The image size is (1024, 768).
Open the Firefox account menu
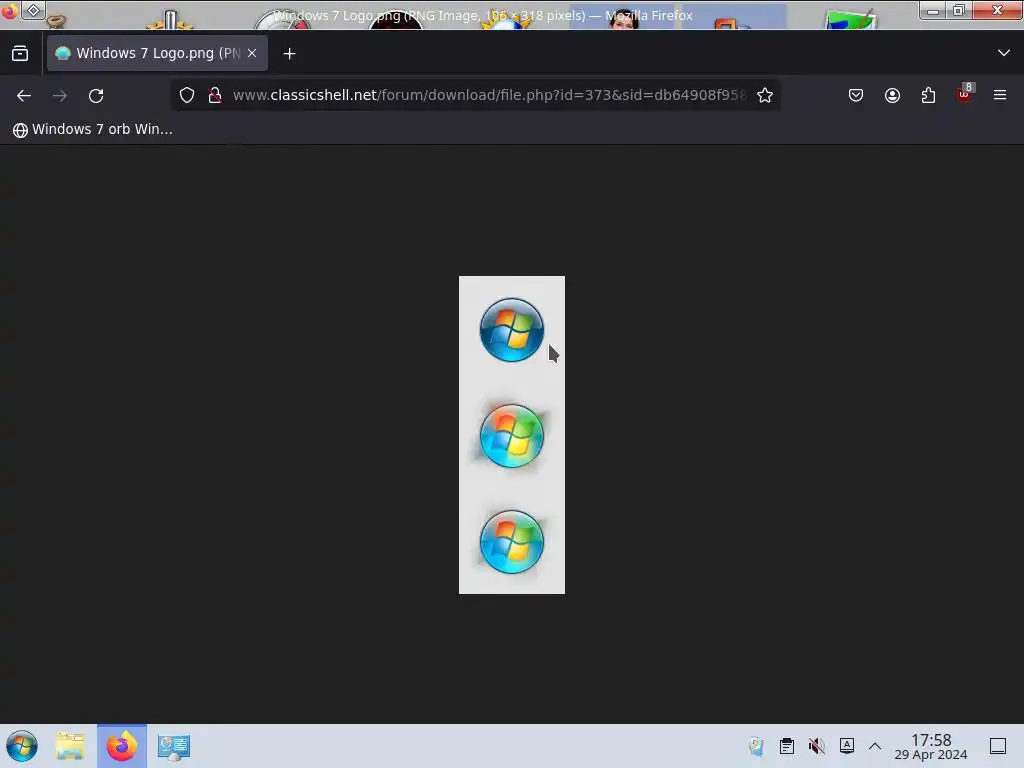coord(892,95)
